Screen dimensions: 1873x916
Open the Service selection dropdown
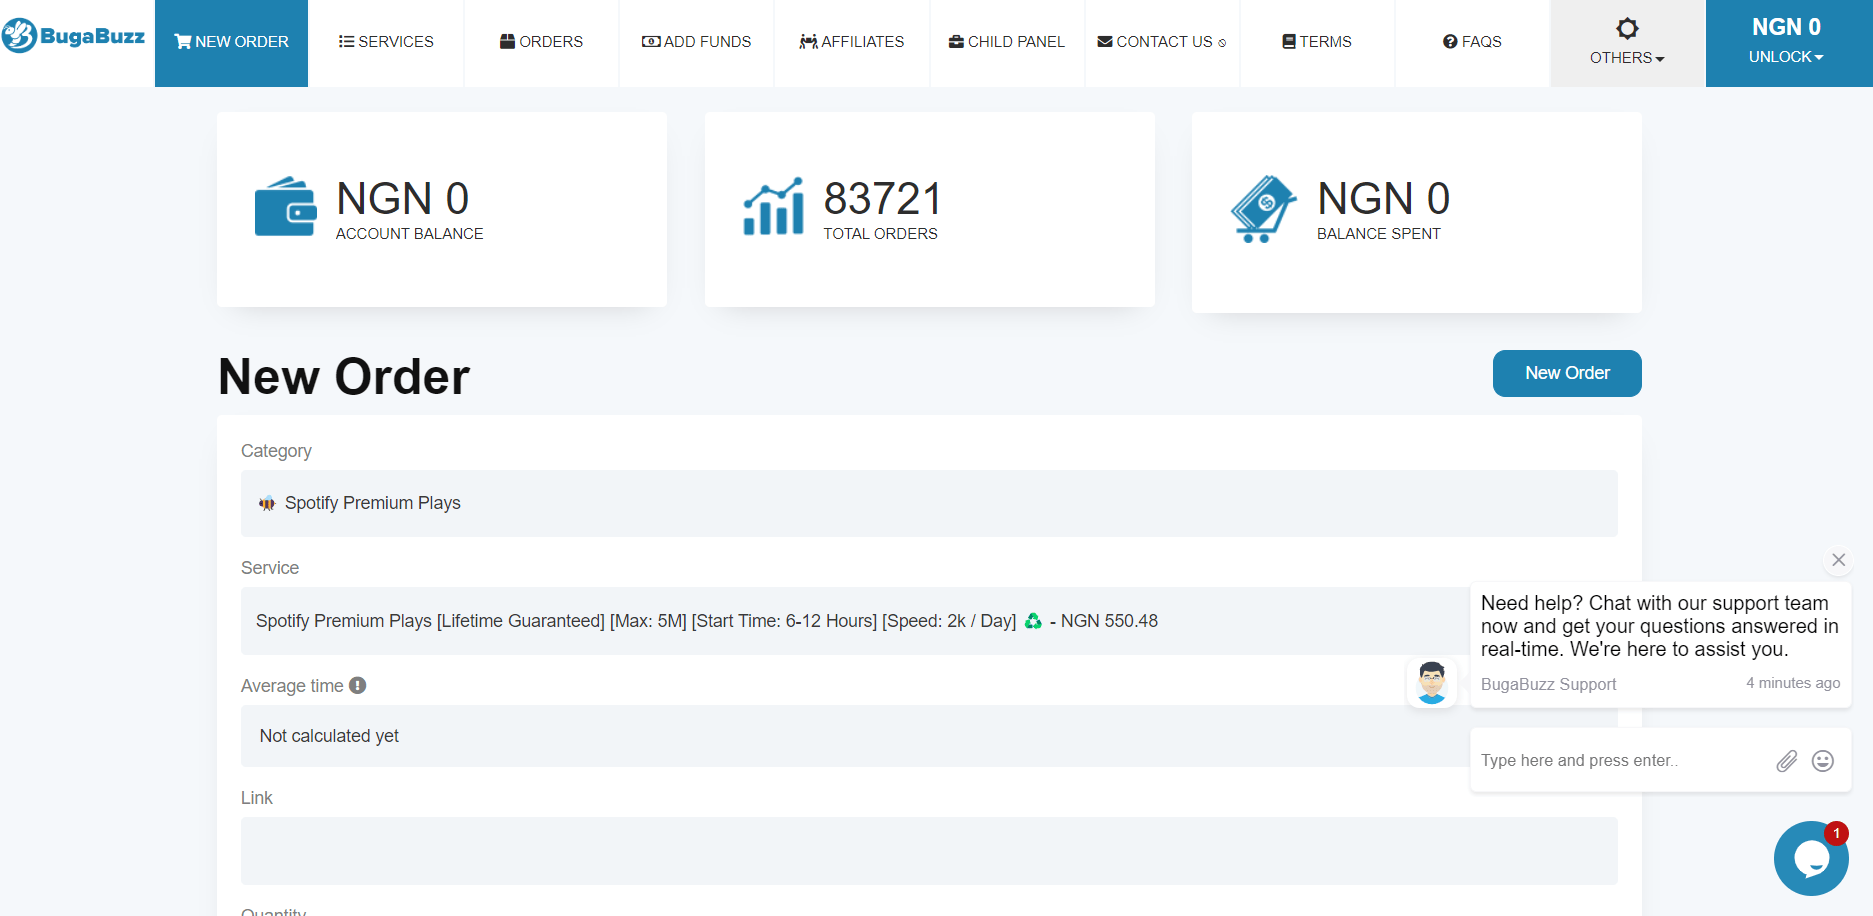(850, 621)
